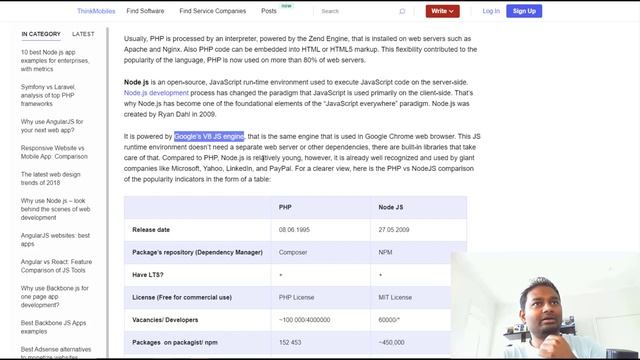The image size is (640, 360).
Task: Open 'Why use Backbone js' sidebar article
Action: (54, 296)
